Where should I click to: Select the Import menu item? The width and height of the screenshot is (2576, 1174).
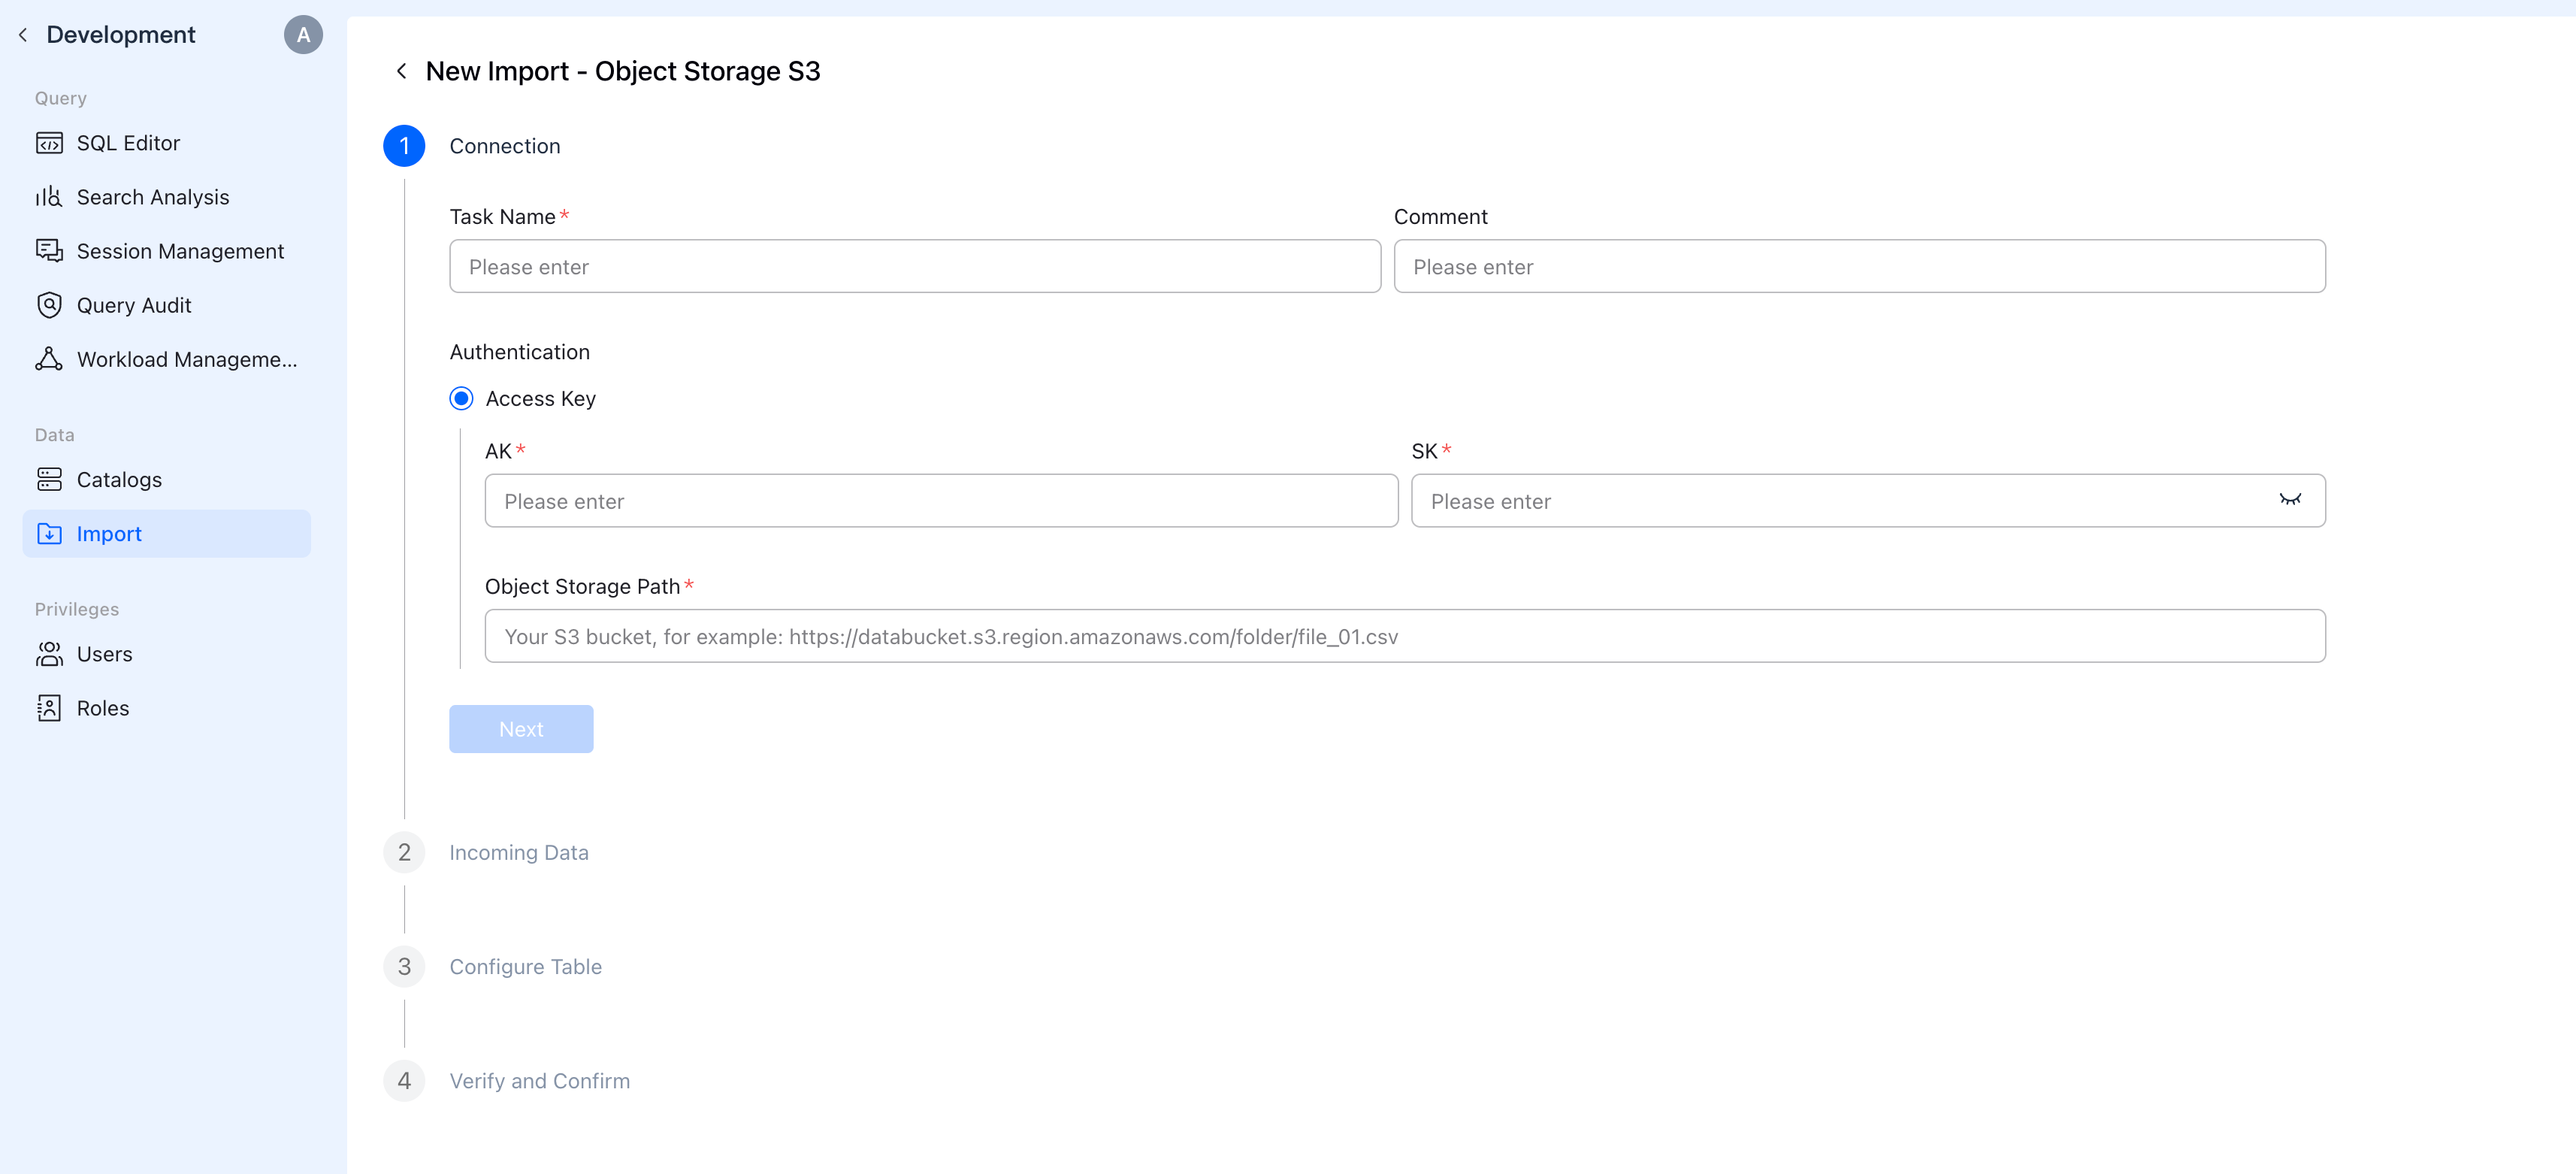coord(166,534)
